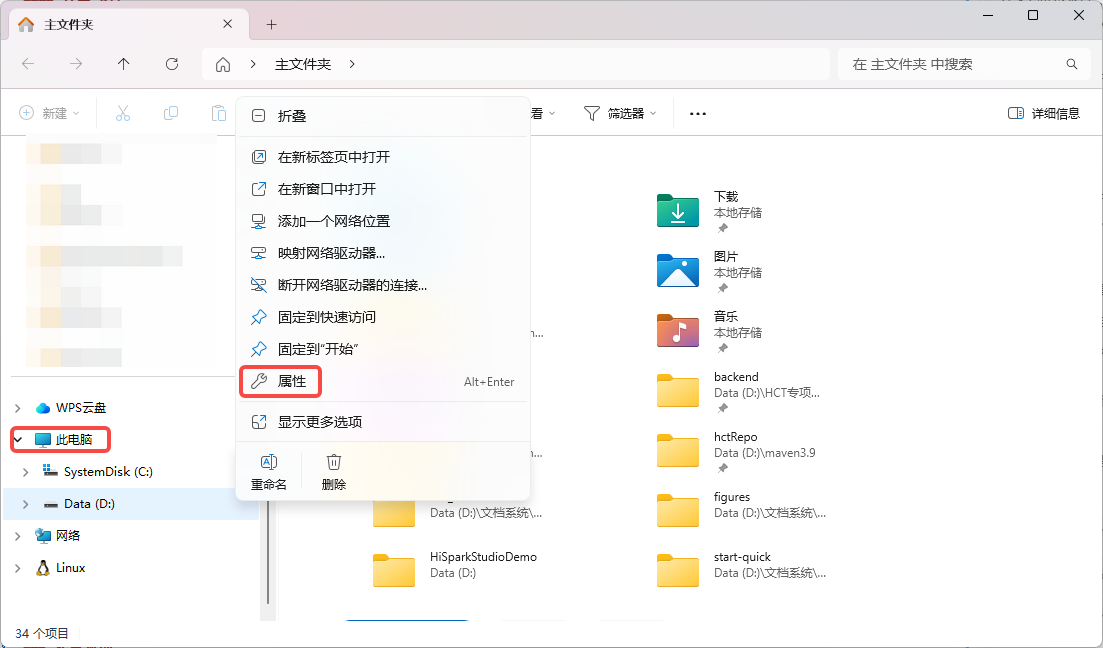Screen dimensions: 1103x648
Task: Open the 下载 downloads folder icon
Action: tap(677, 210)
